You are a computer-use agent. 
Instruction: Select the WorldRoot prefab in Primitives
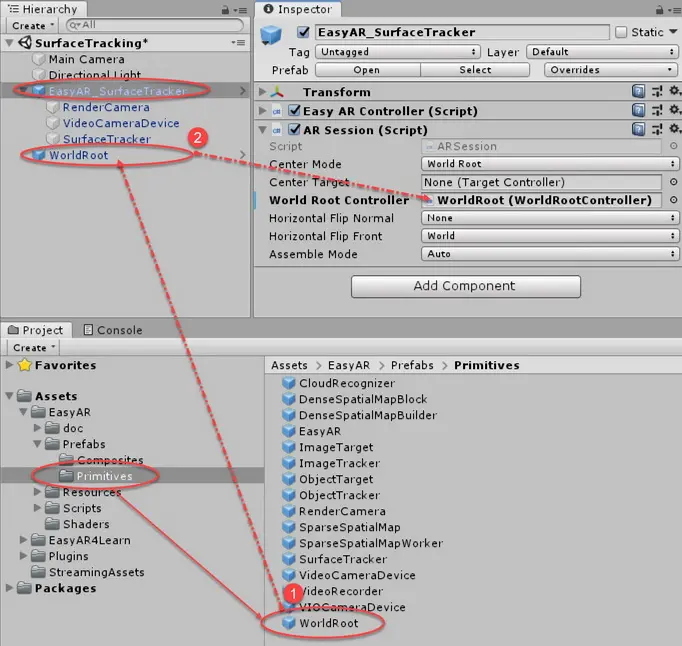321,623
